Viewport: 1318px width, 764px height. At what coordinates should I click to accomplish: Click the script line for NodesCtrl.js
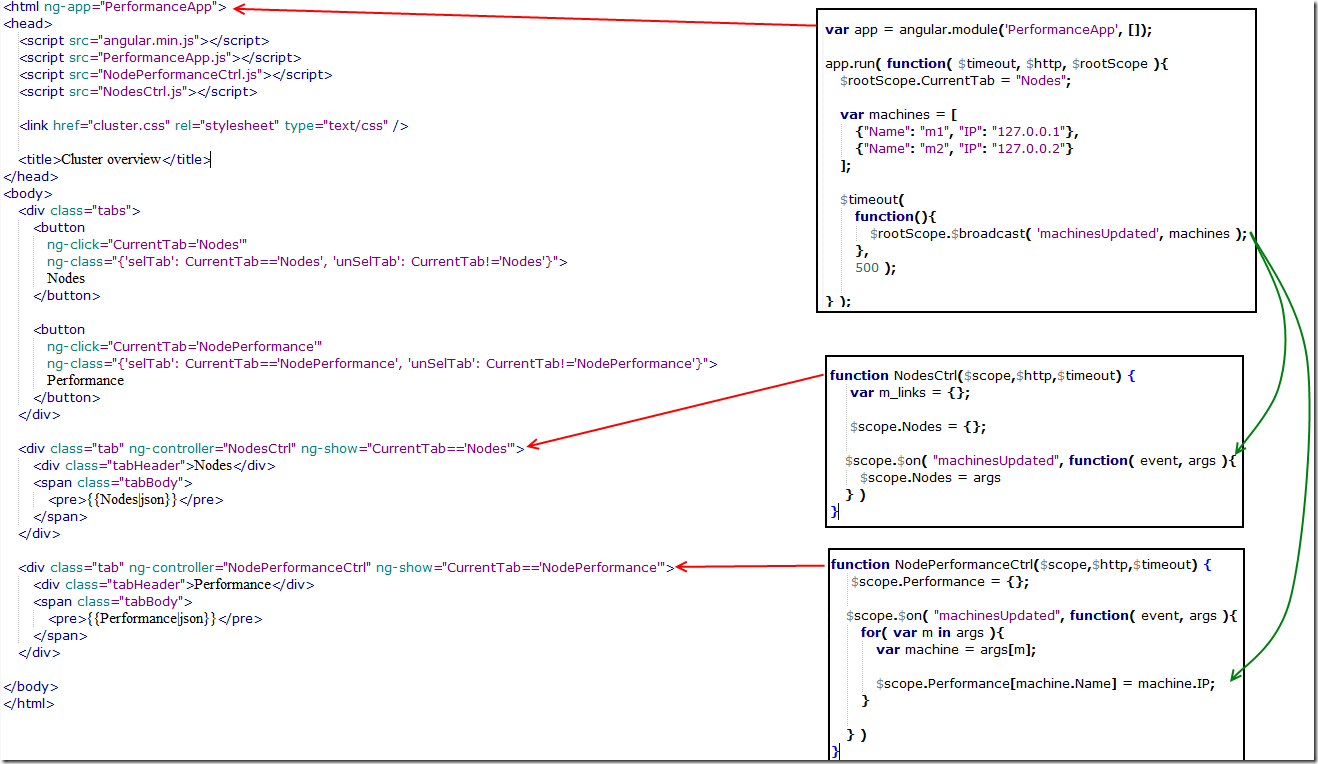tap(138, 91)
